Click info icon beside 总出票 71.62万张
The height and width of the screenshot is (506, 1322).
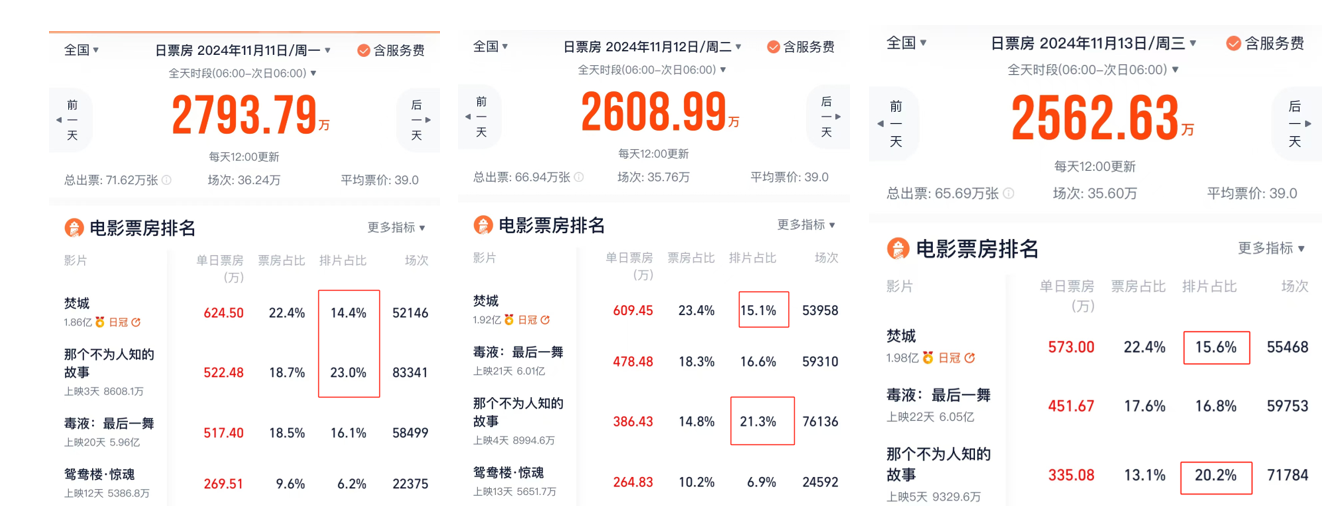[167, 181]
